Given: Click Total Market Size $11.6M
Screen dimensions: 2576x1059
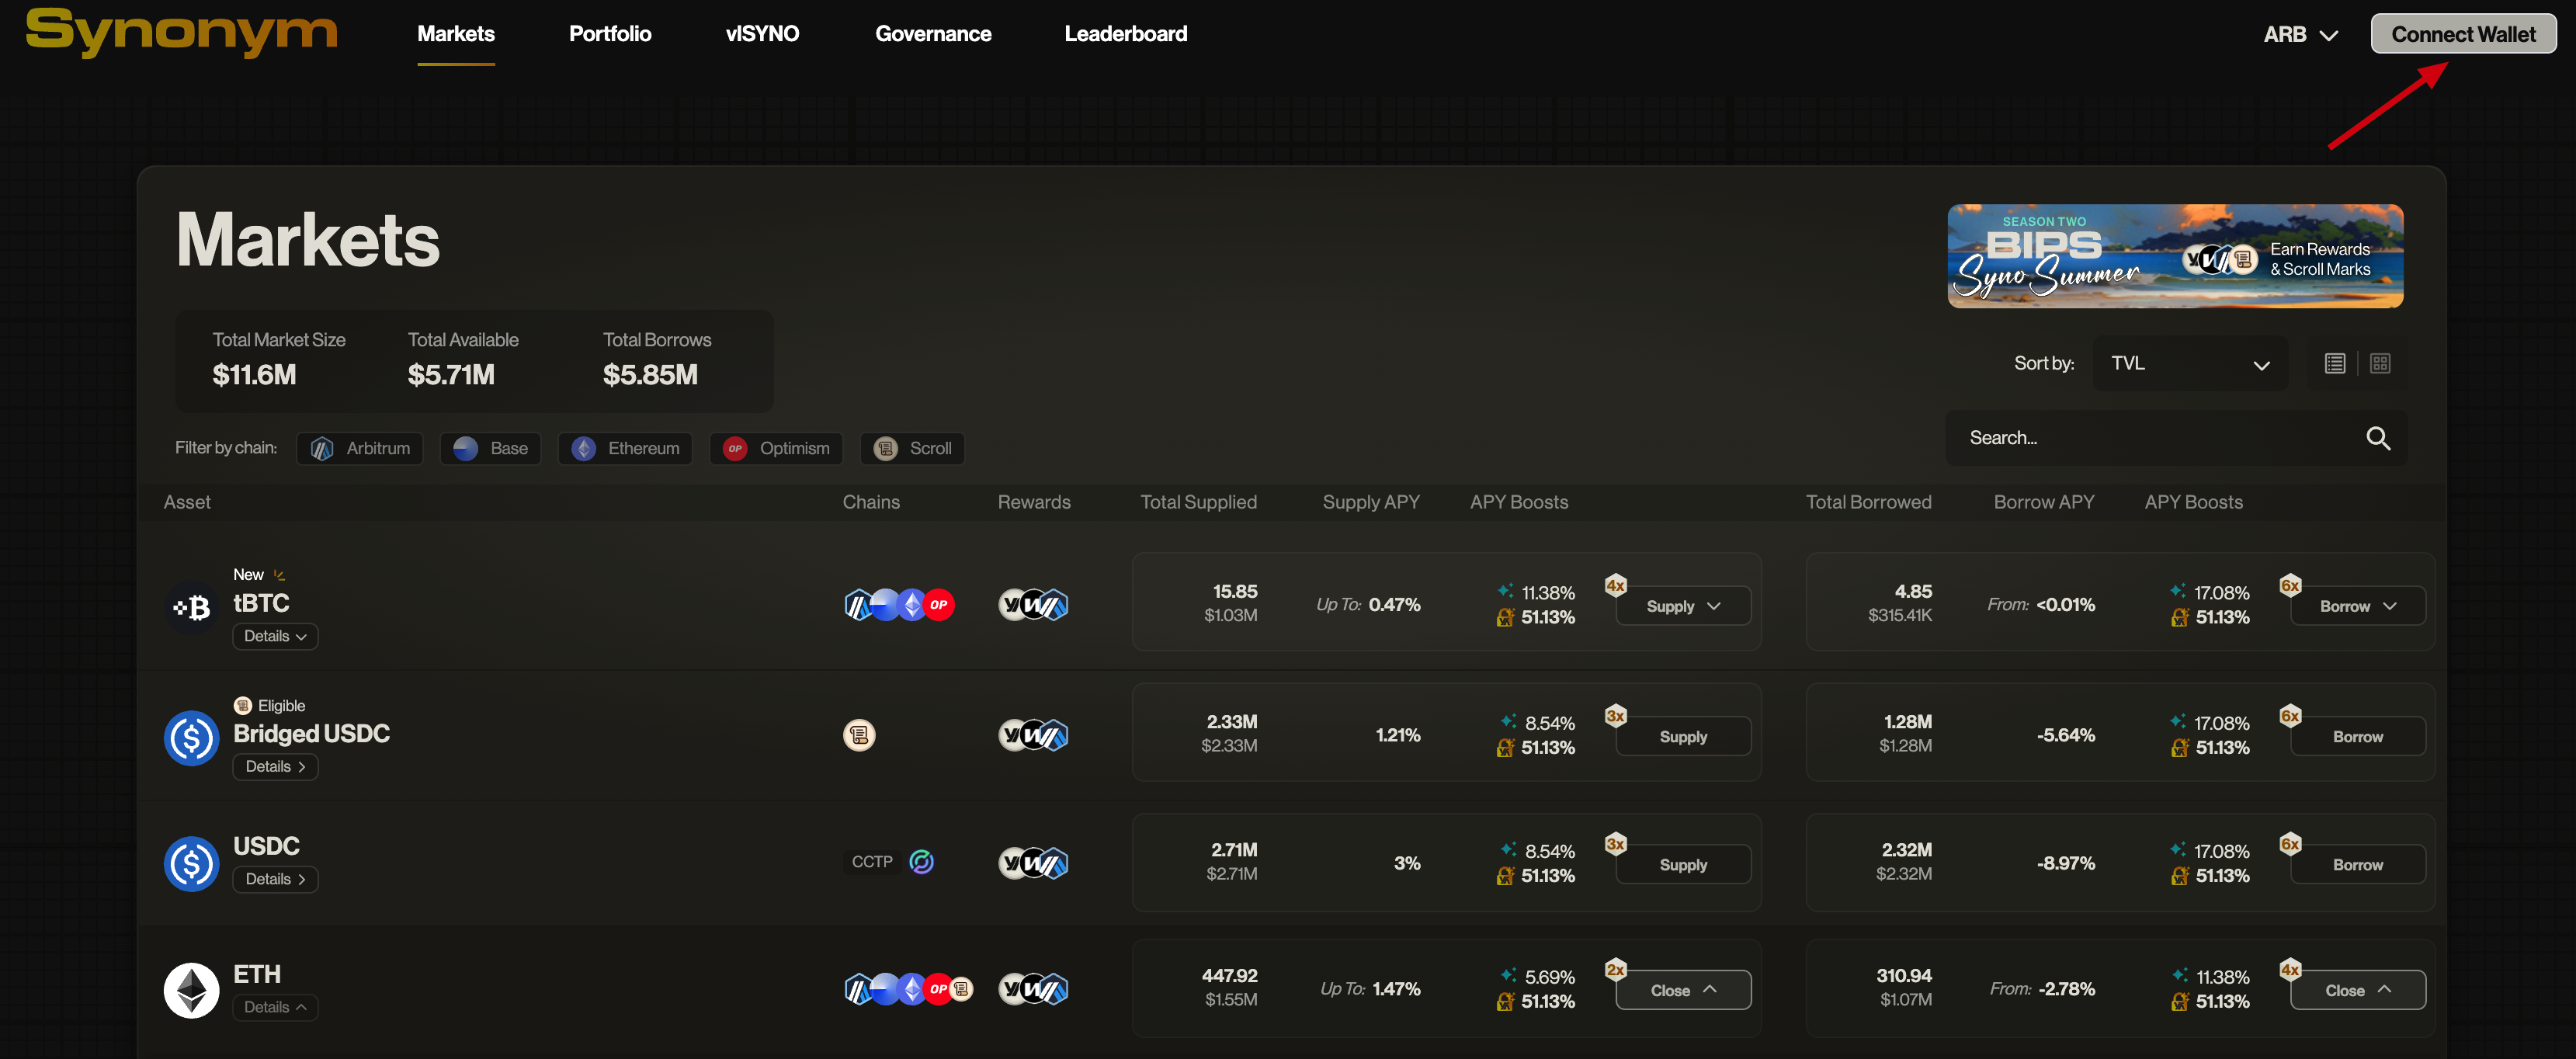Looking at the screenshot, I should point(278,360).
